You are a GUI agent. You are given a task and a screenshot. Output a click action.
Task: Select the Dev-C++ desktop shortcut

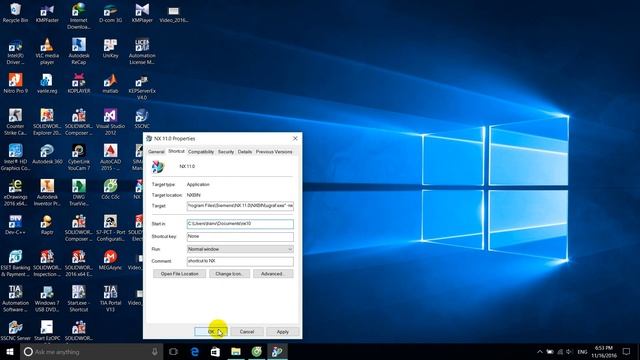tap(16, 224)
